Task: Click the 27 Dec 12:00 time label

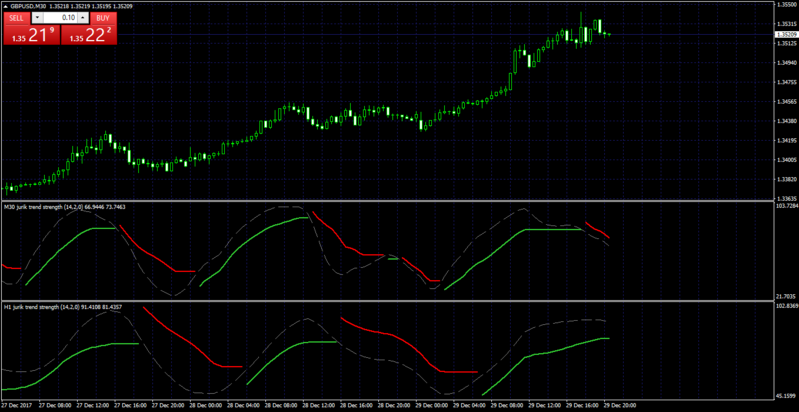Action: (x=91, y=406)
